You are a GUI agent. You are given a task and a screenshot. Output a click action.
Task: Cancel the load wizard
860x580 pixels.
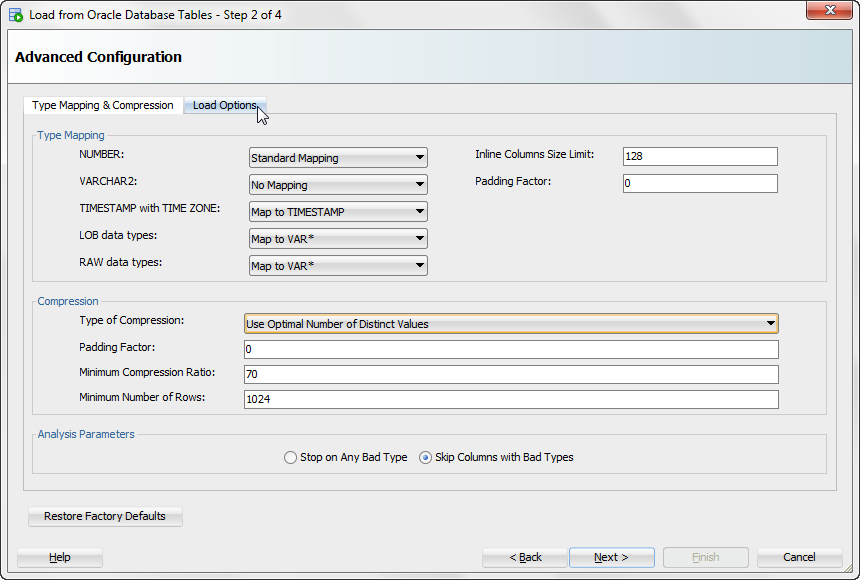point(799,557)
